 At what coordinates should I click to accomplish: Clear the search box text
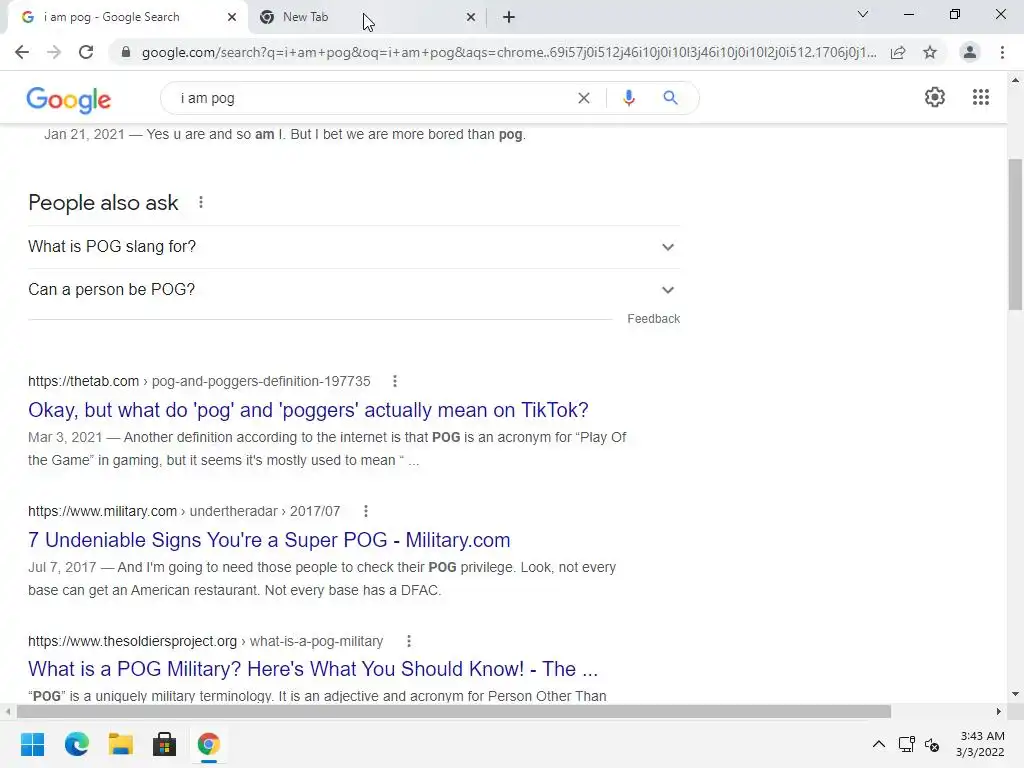[584, 98]
